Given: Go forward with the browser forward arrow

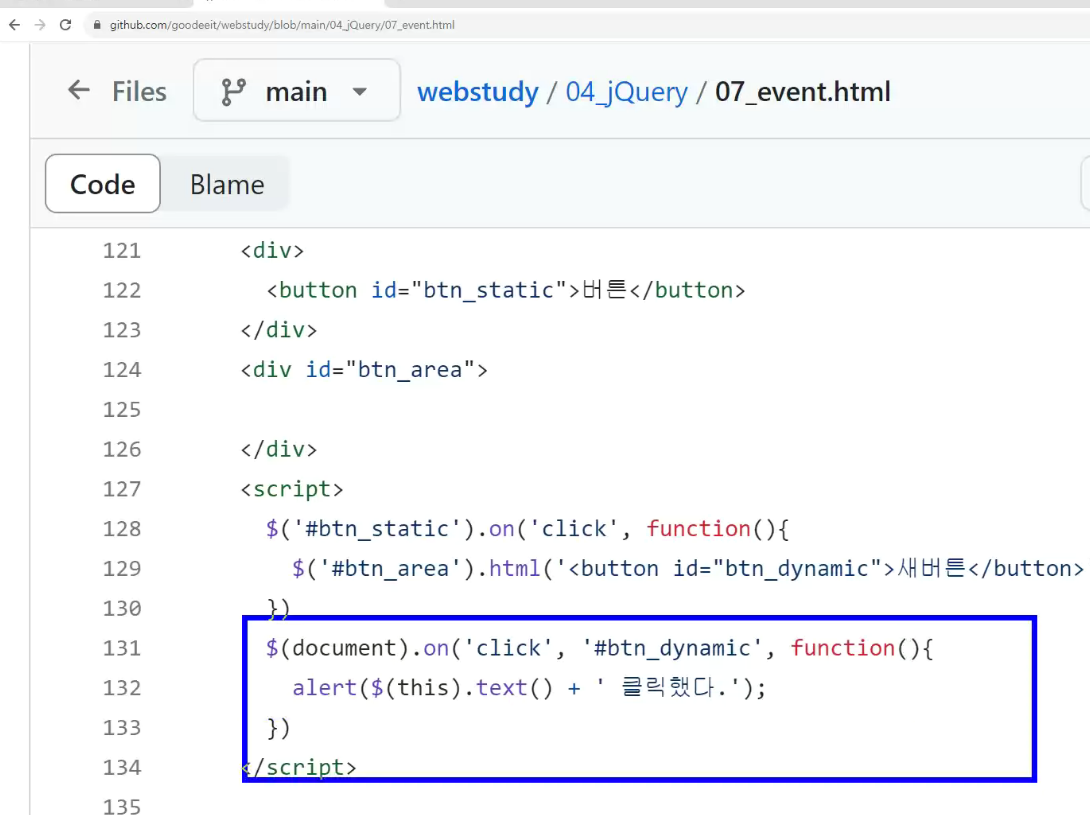Looking at the screenshot, I should click(x=40, y=25).
